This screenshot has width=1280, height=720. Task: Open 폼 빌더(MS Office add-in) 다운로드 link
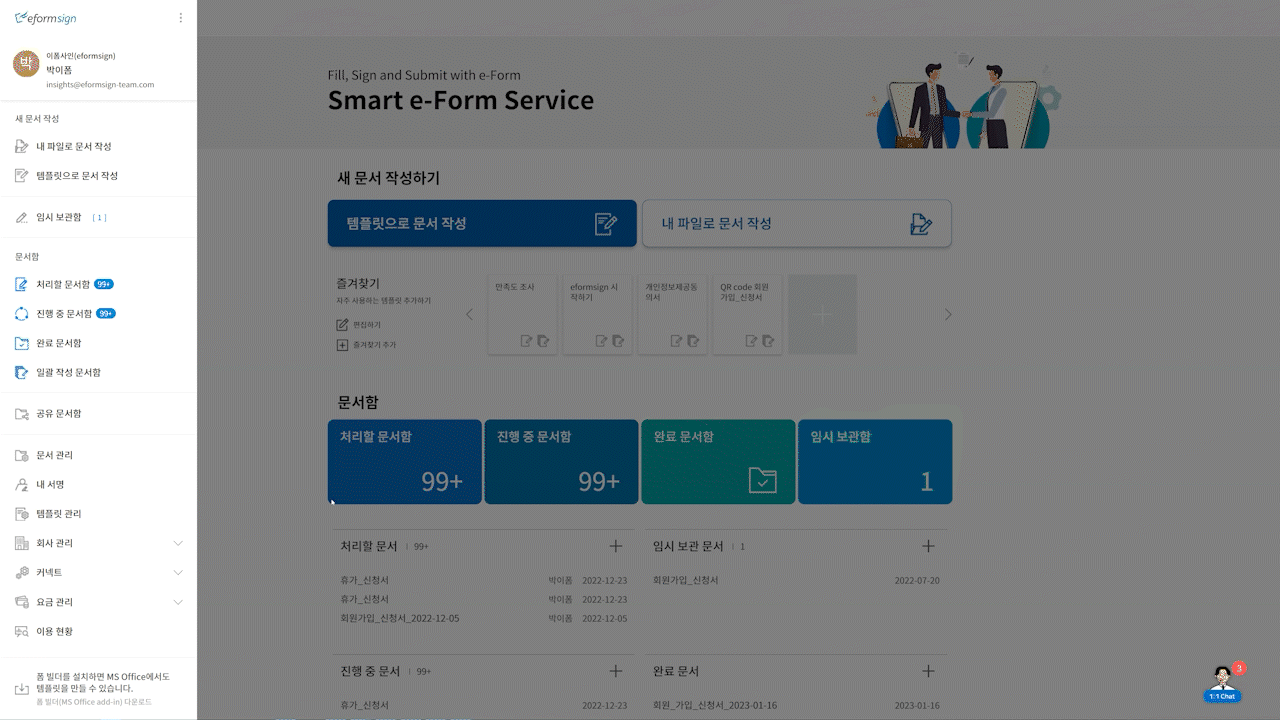(94, 702)
